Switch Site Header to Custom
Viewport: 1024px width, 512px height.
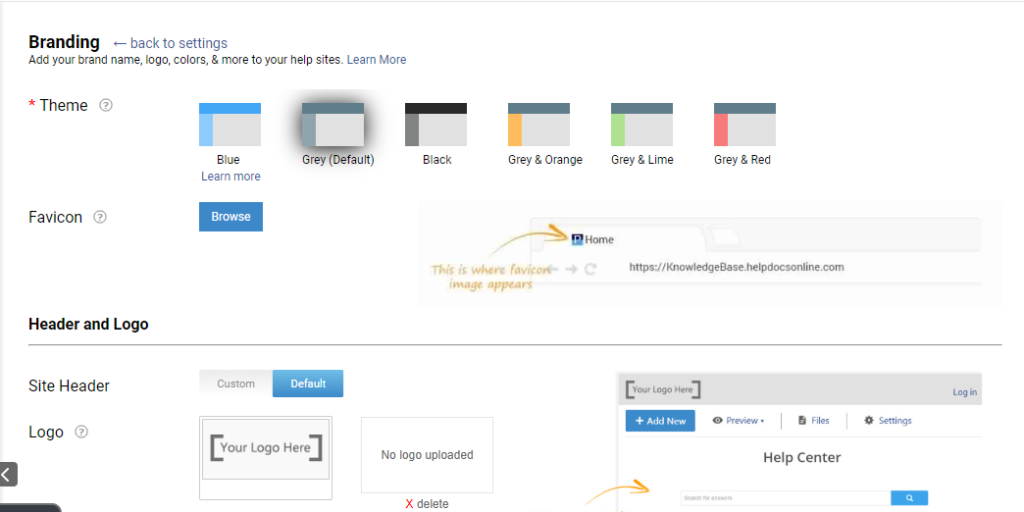pyautogui.click(x=236, y=384)
